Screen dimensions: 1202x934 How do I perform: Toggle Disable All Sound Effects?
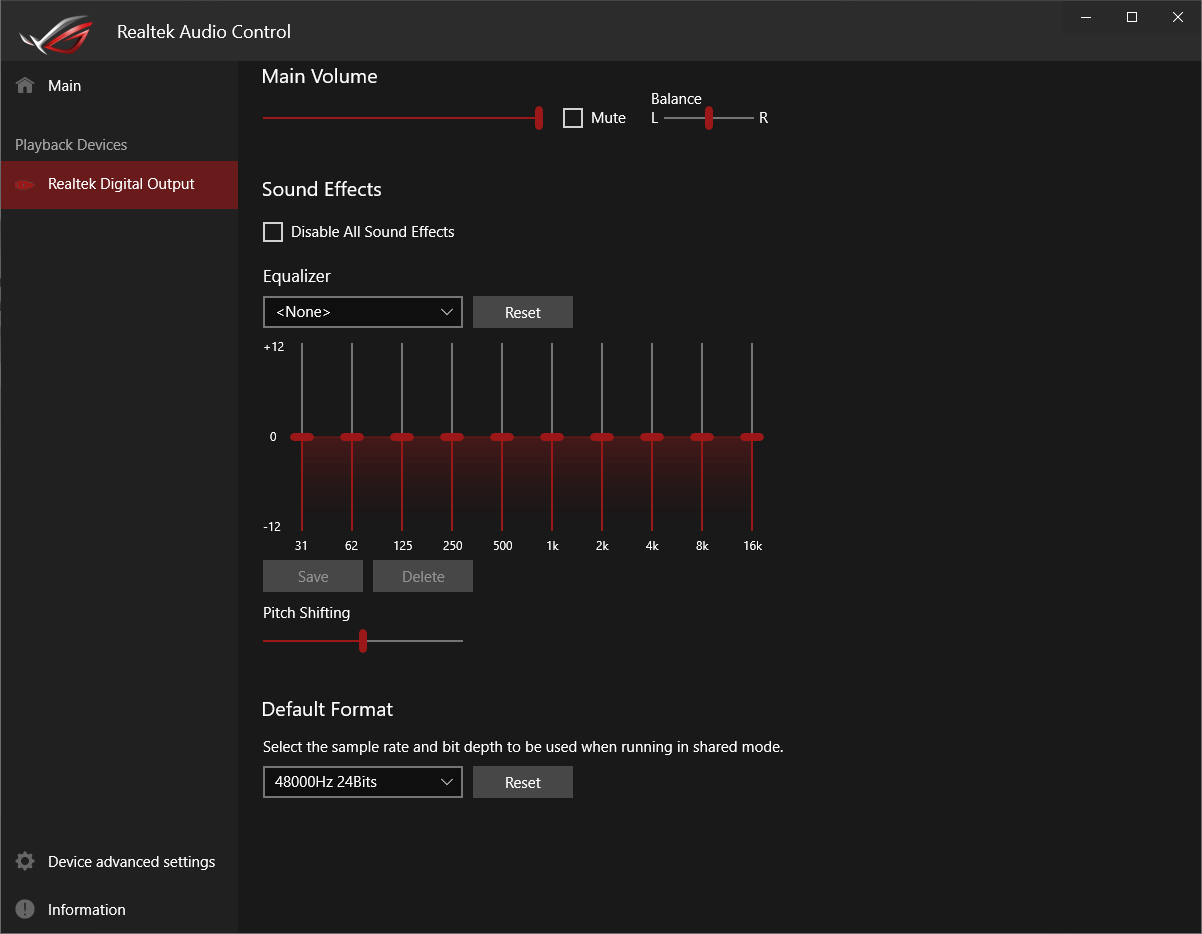click(x=272, y=231)
